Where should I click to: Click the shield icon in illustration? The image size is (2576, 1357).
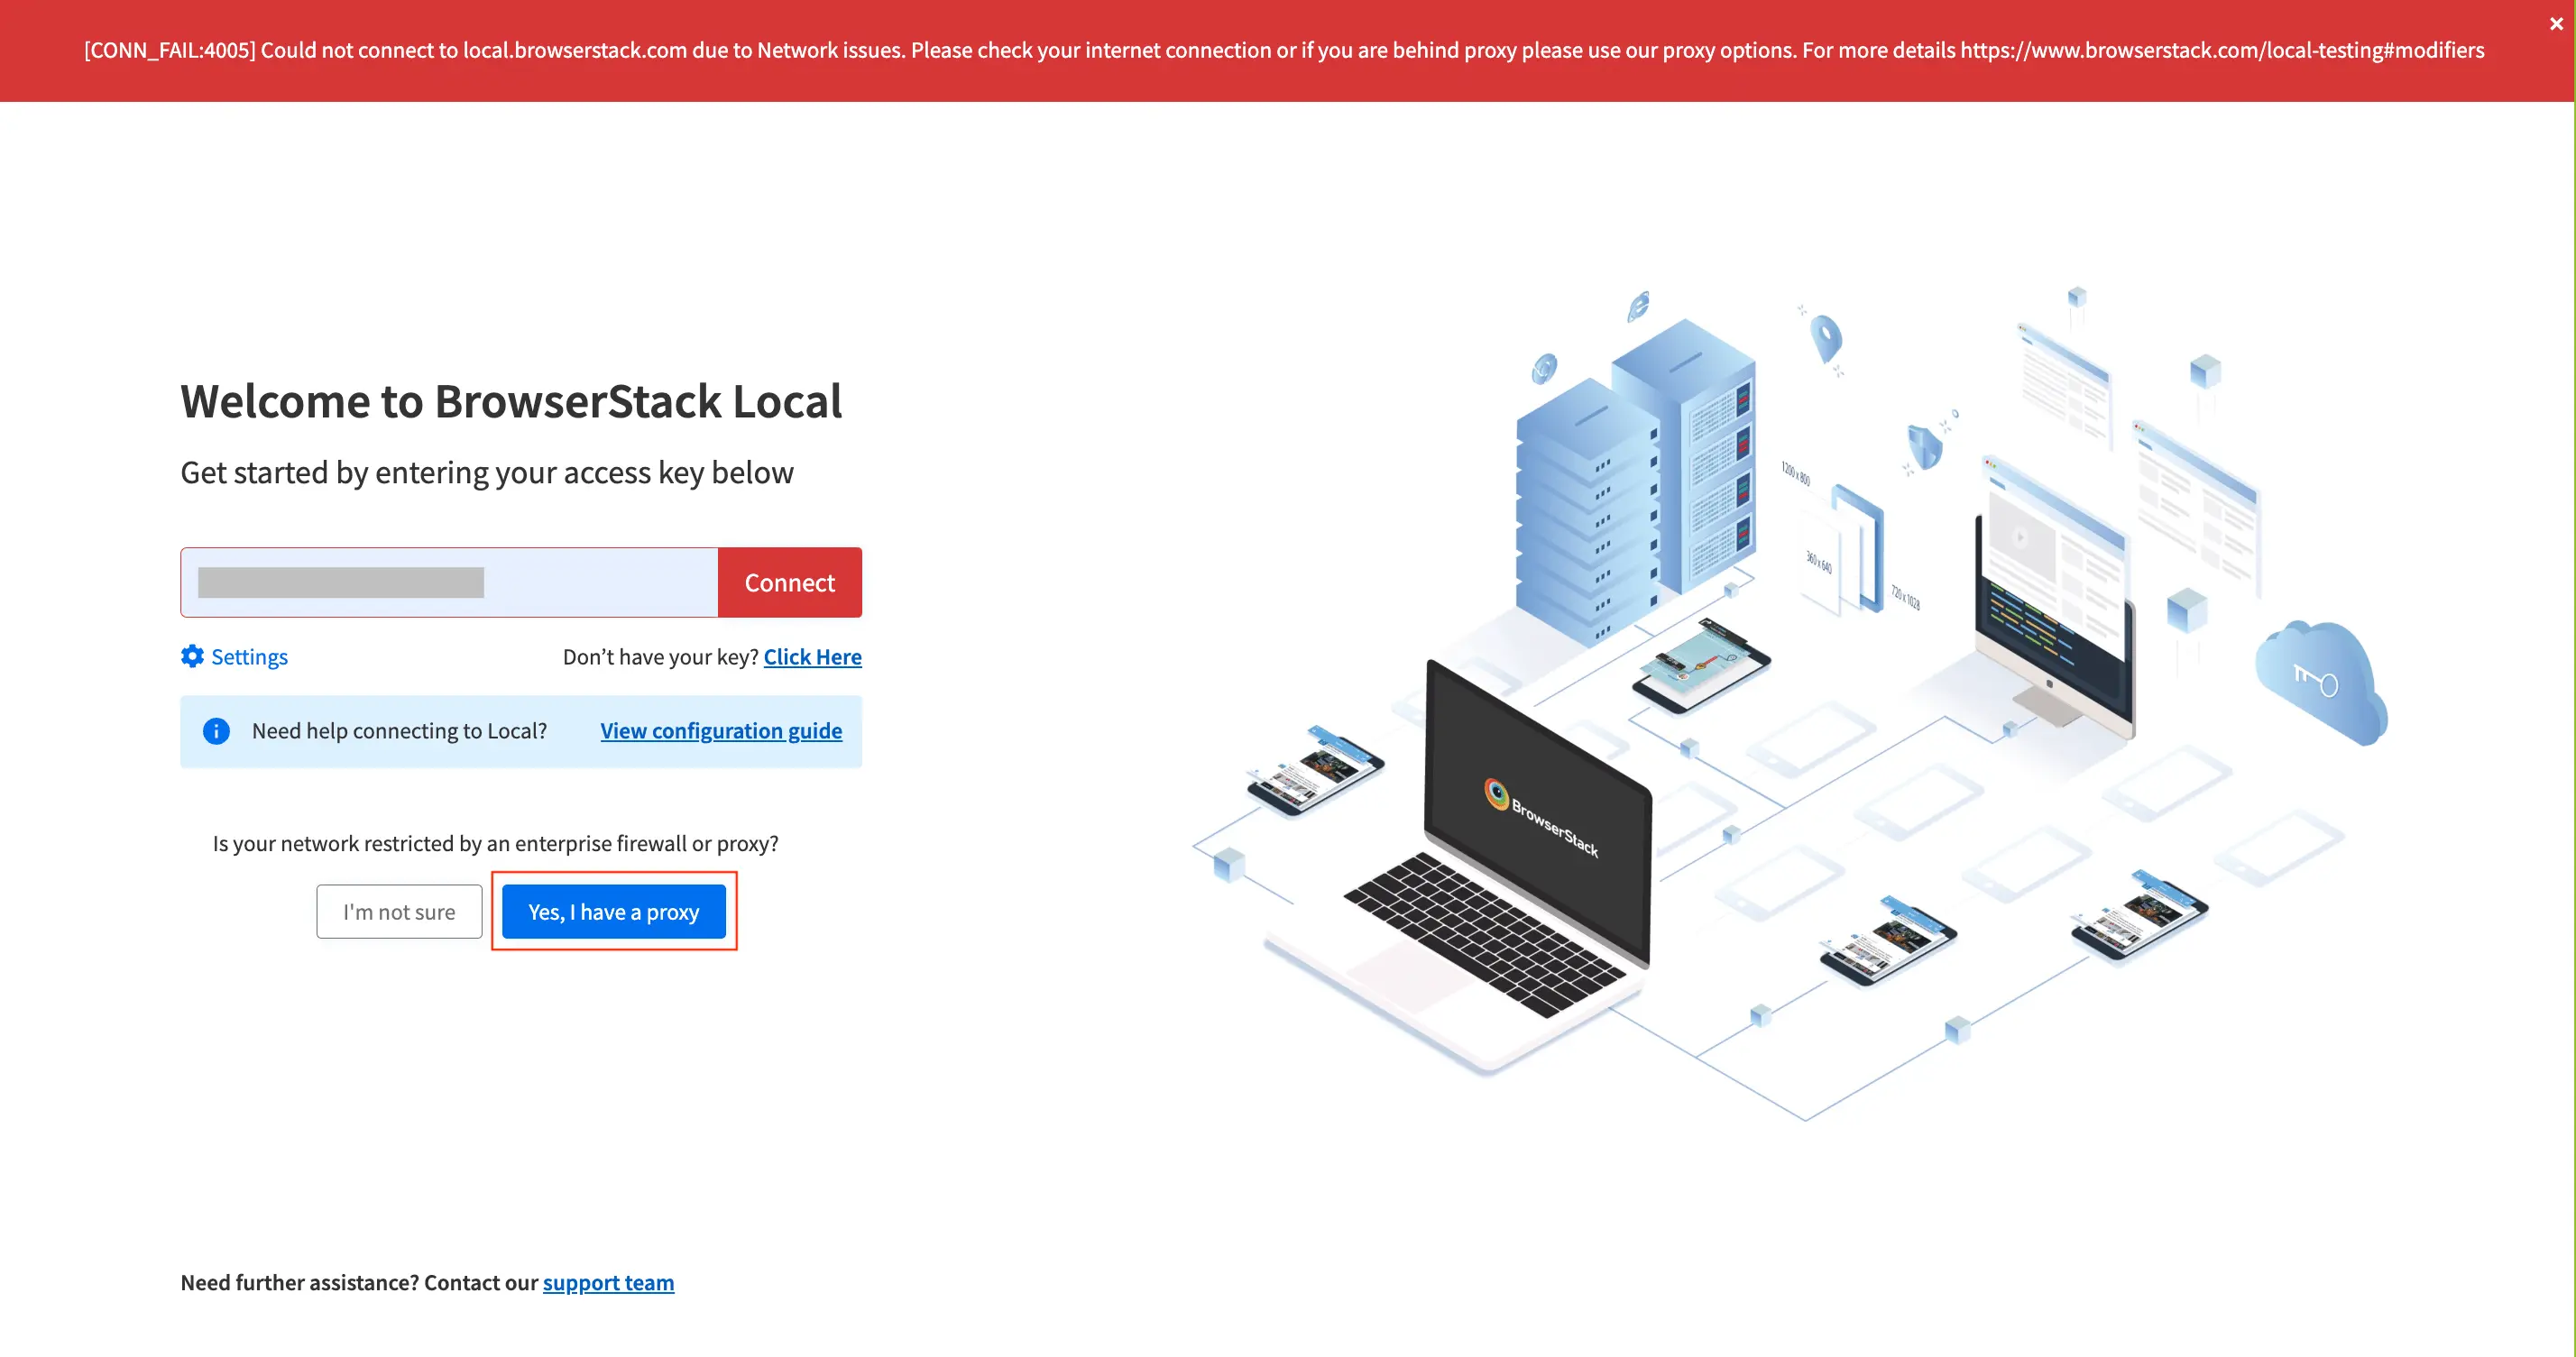pyautogui.click(x=1925, y=446)
